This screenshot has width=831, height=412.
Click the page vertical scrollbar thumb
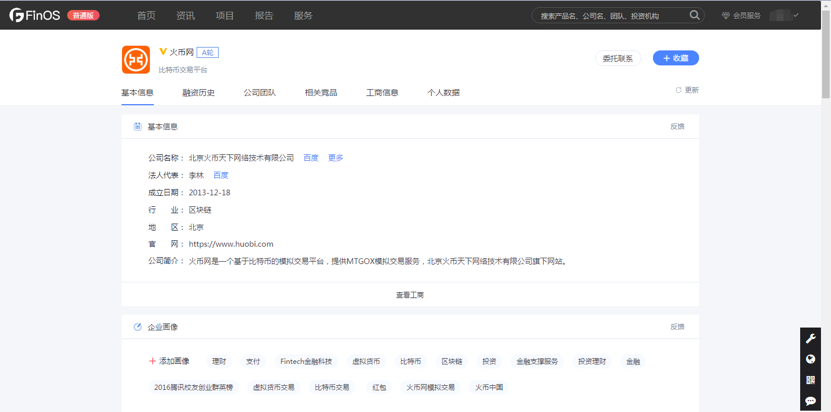point(826,53)
